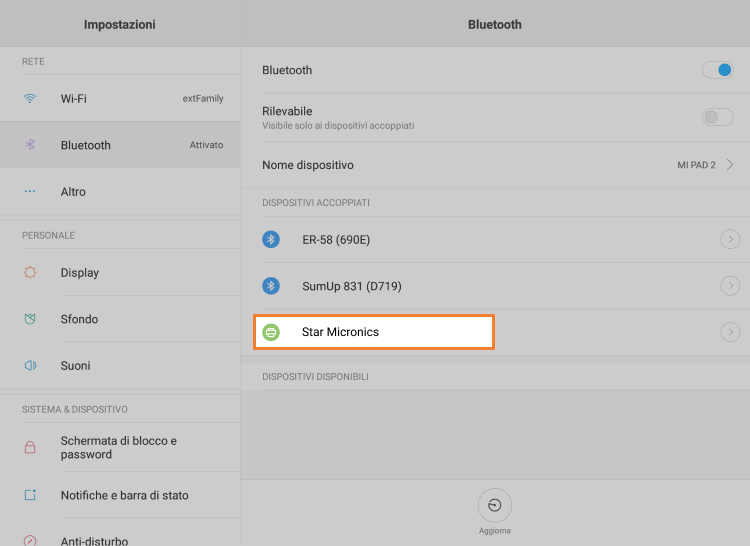Turn off the Bluetooth toggle switch
The image size is (750, 546).
point(717,70)
